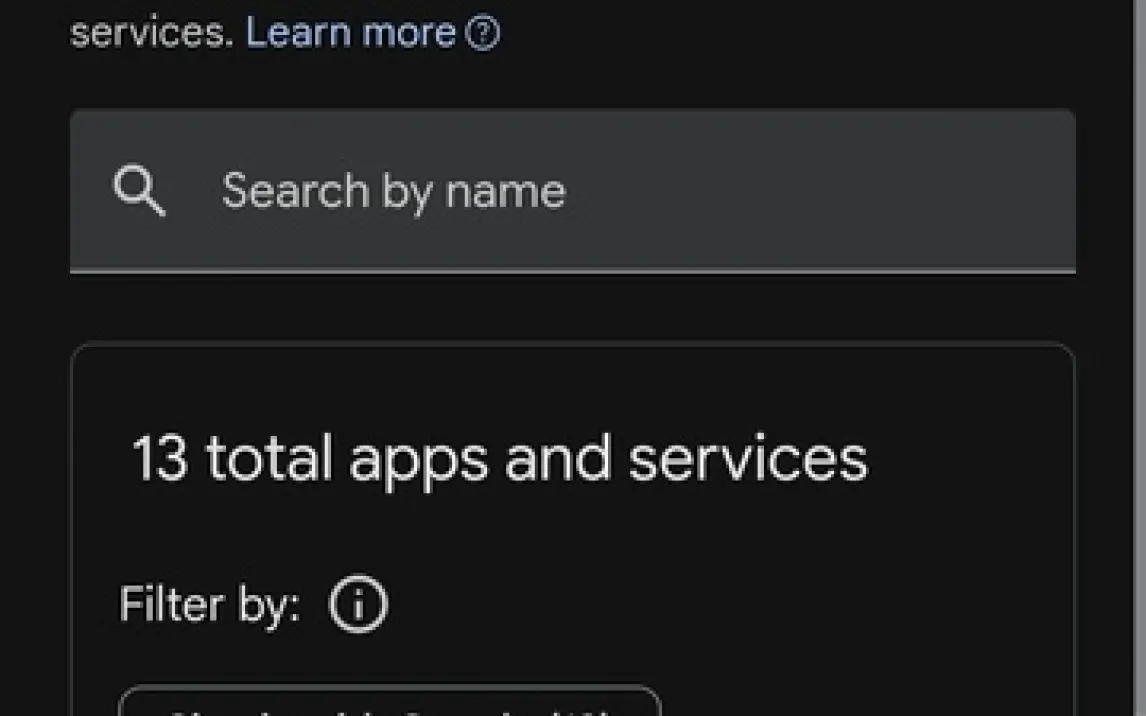Open help via icon after Learn more
The width and height of the screenshot is (1146, 716).
click(x=483, y=34)
